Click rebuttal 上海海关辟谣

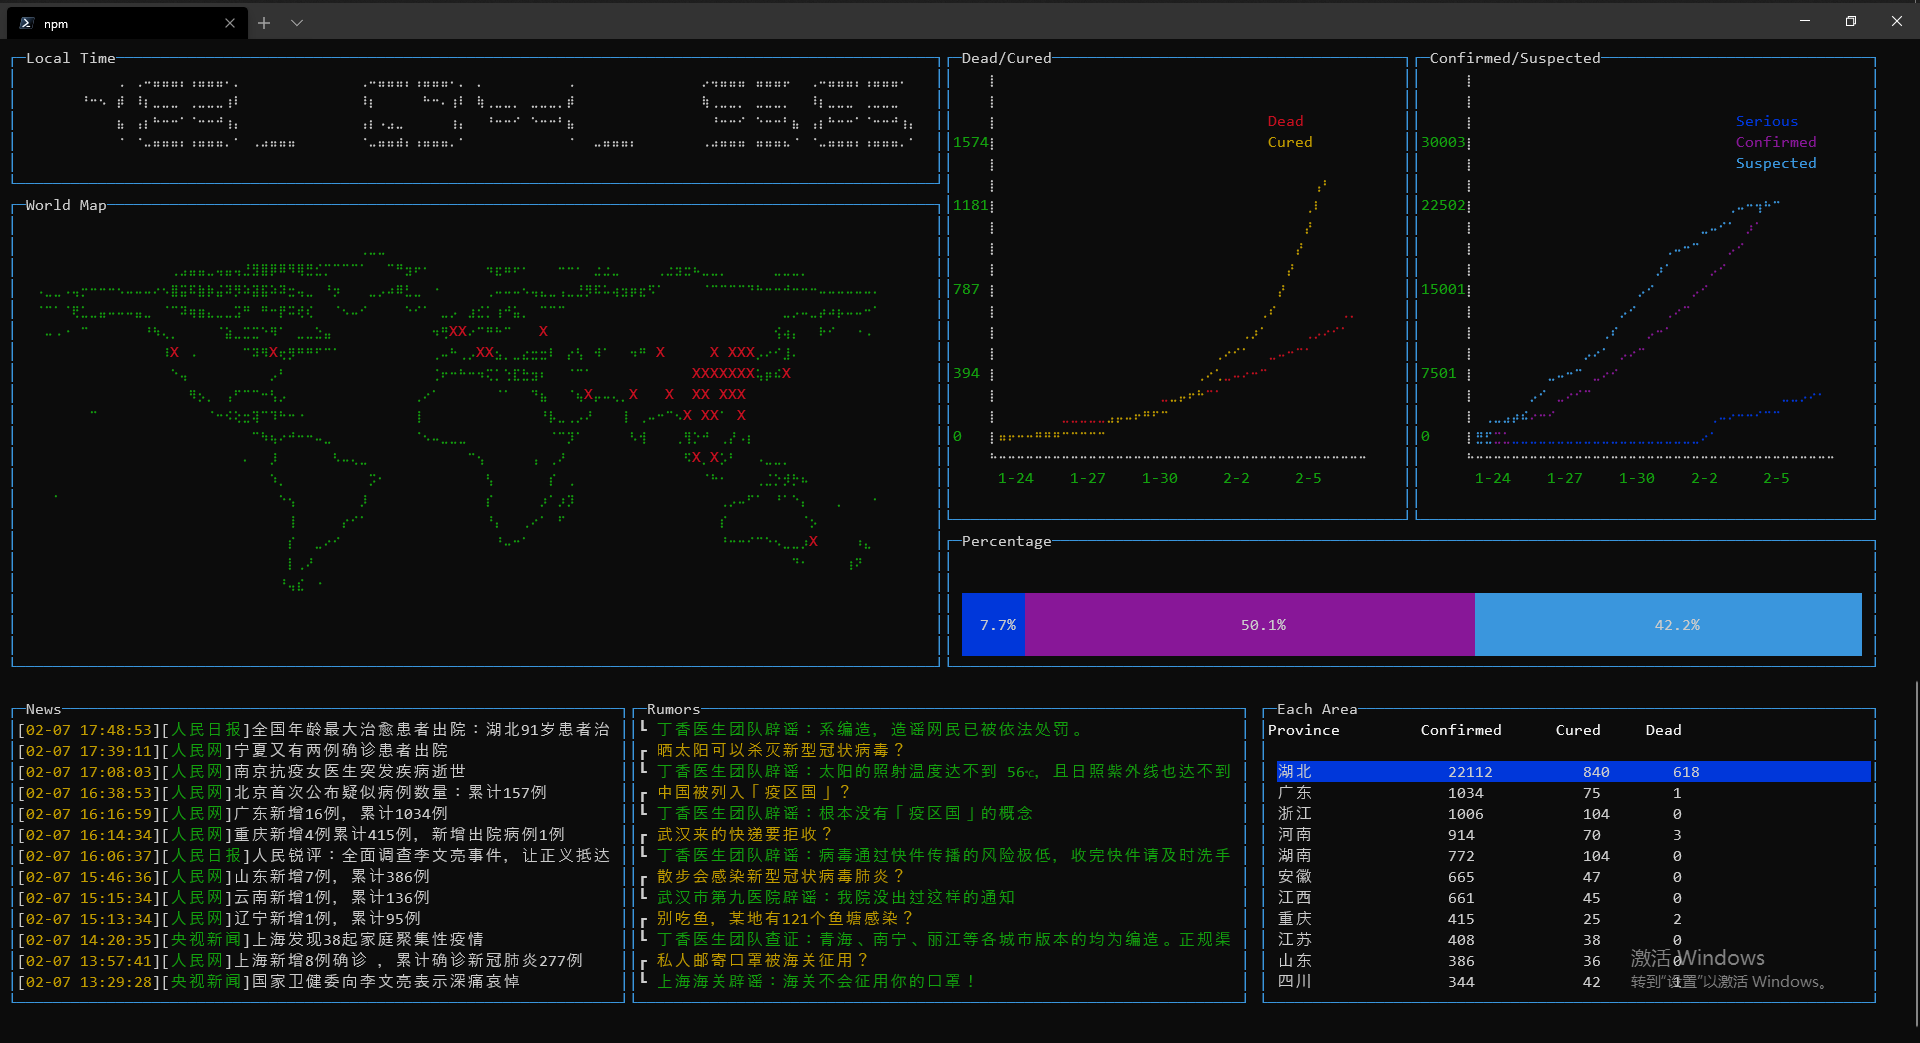pyautogui.click(x=816, y=982)
